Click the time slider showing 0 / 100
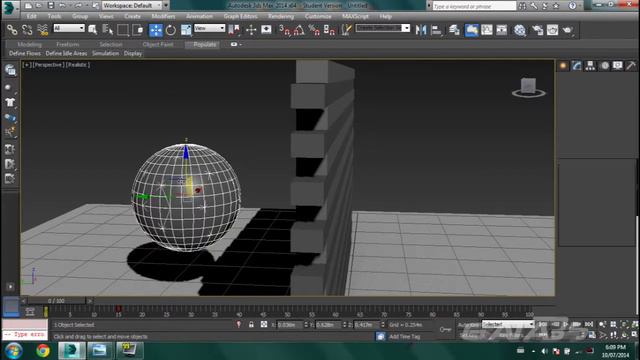640x360 pixels. [x=56, y=301]
